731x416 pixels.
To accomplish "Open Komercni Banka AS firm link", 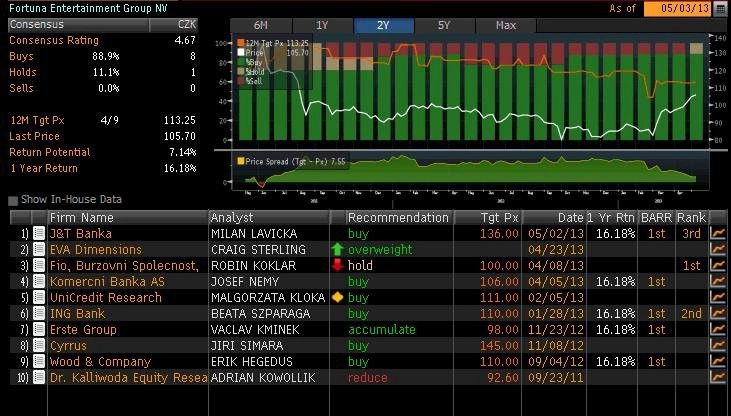I will pos(107,281).
